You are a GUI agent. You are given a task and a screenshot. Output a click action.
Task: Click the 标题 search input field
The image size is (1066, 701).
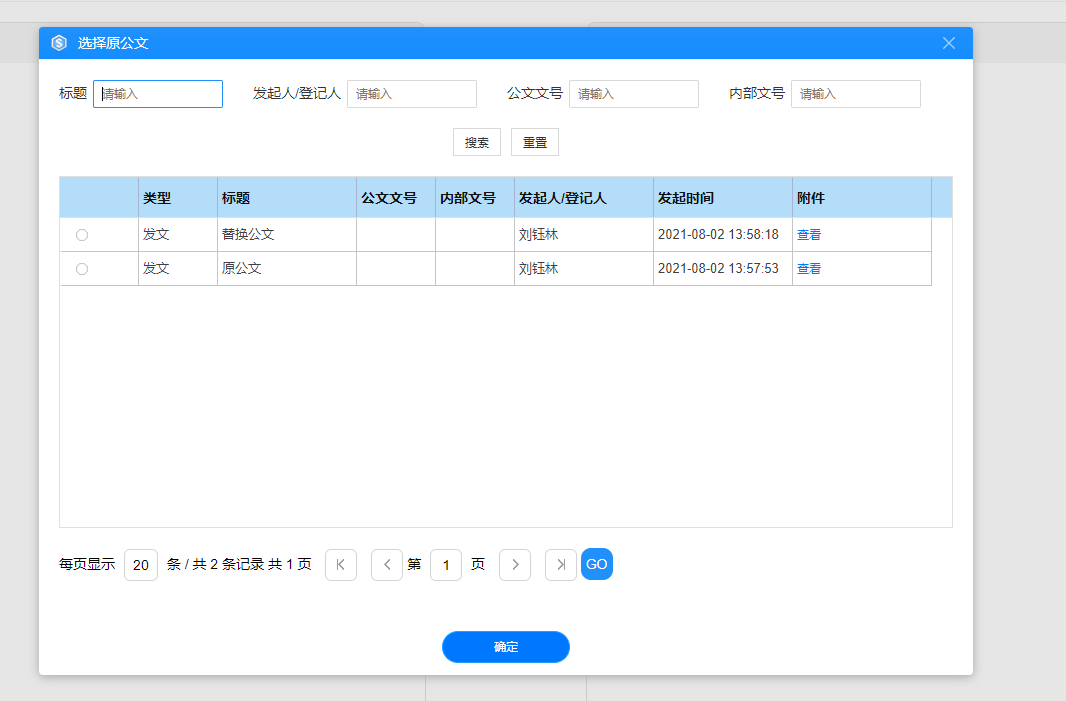coord(158,94)
